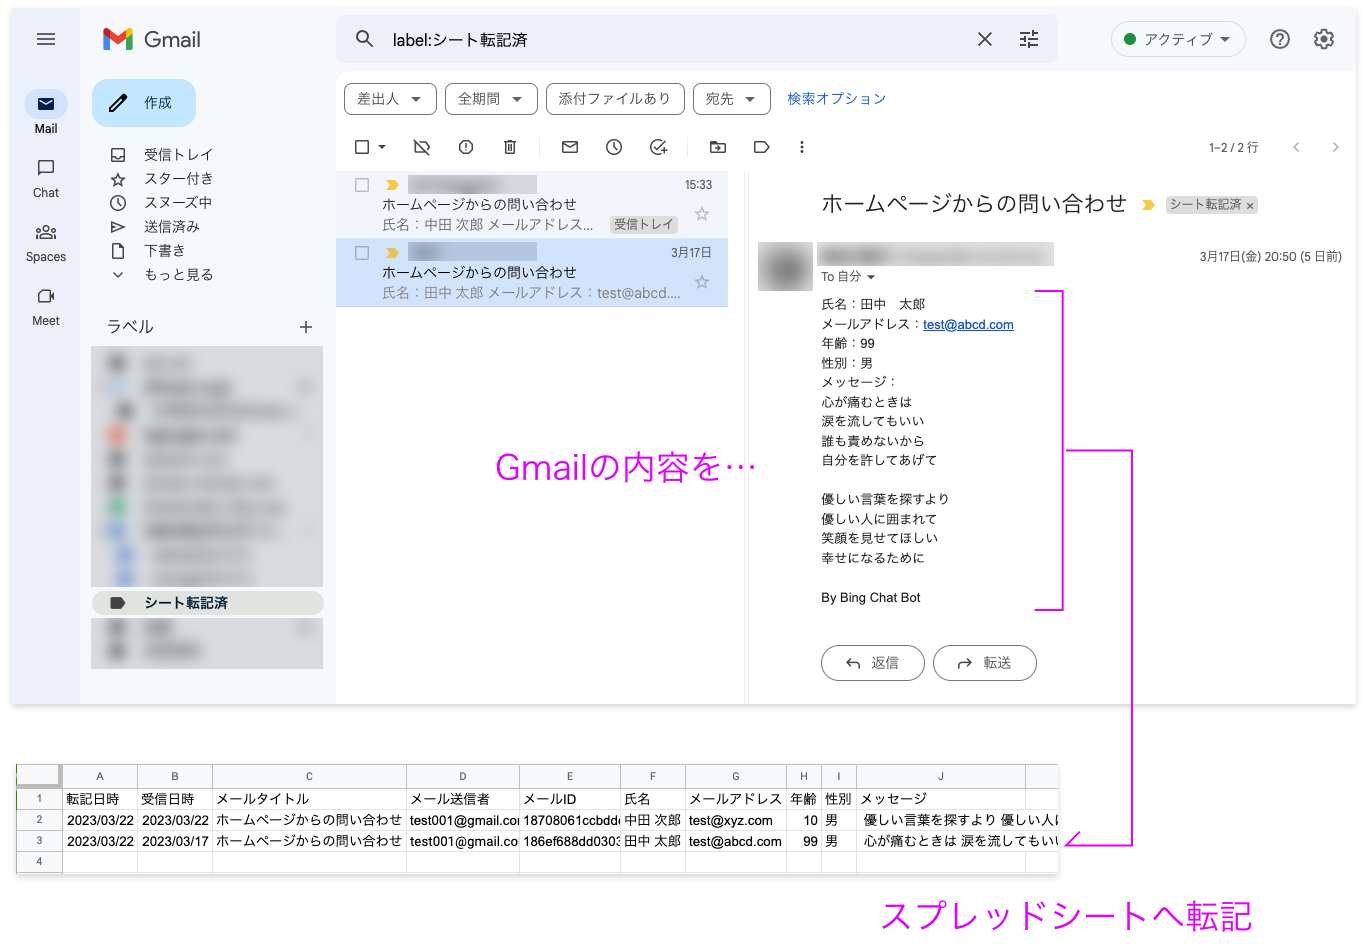Move the conversation using the folder icon
Screen dimensions: 1366x952
pyautogui.click(x=718, y=147)
